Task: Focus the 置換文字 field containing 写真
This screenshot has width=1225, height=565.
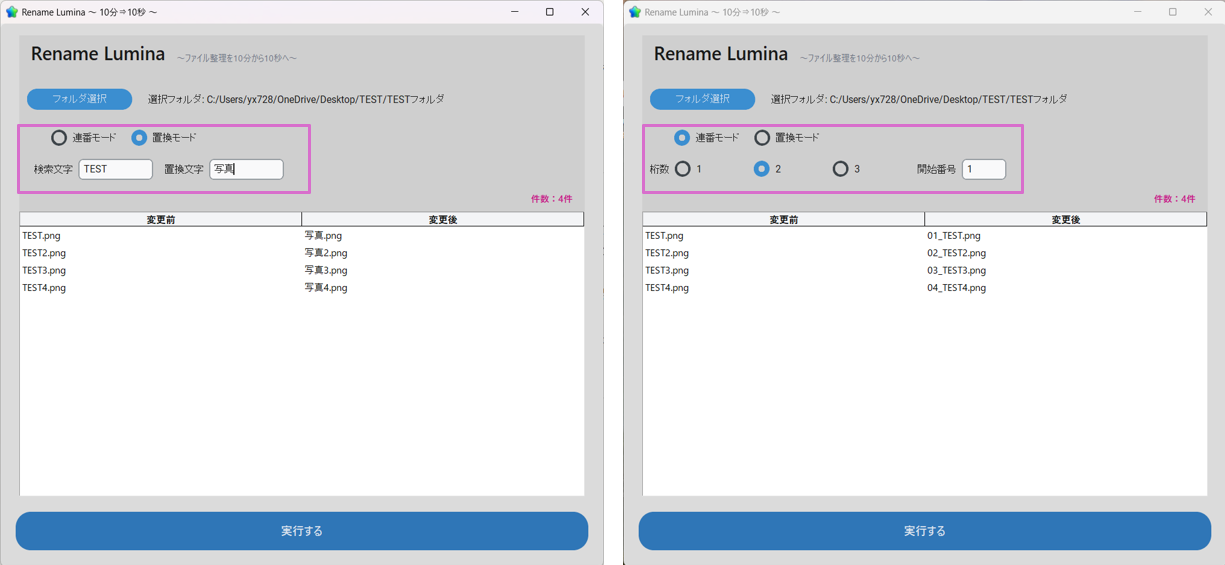Action: coord(246,169)
